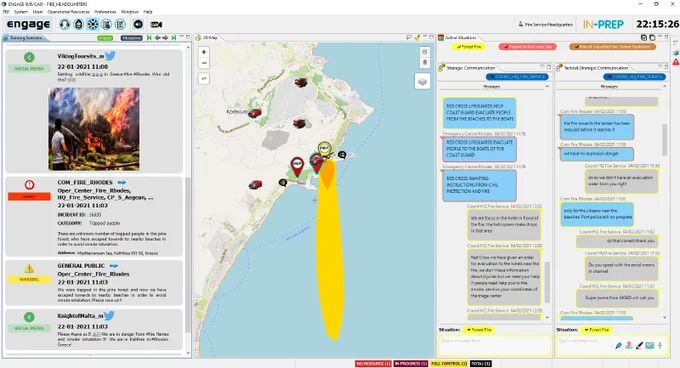Open the video camera toolbar icon
The image size is (680, 368).
pyautogui.click(x=157, y=25)
